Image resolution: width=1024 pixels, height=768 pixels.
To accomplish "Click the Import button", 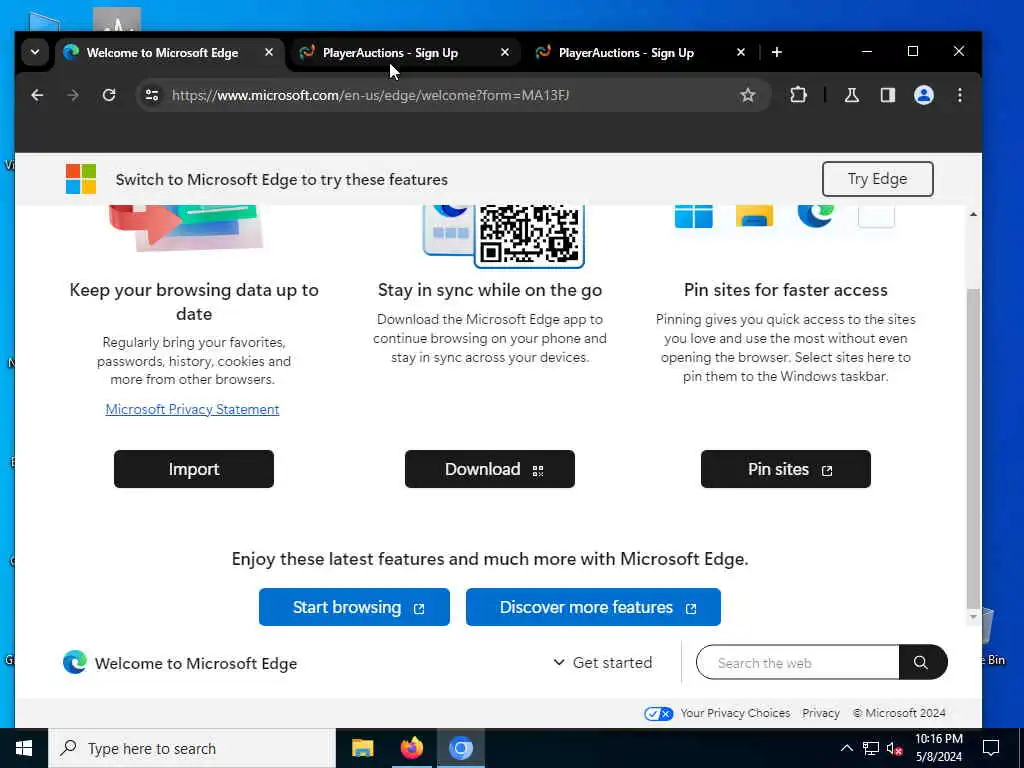I will (x=194, y=469).
